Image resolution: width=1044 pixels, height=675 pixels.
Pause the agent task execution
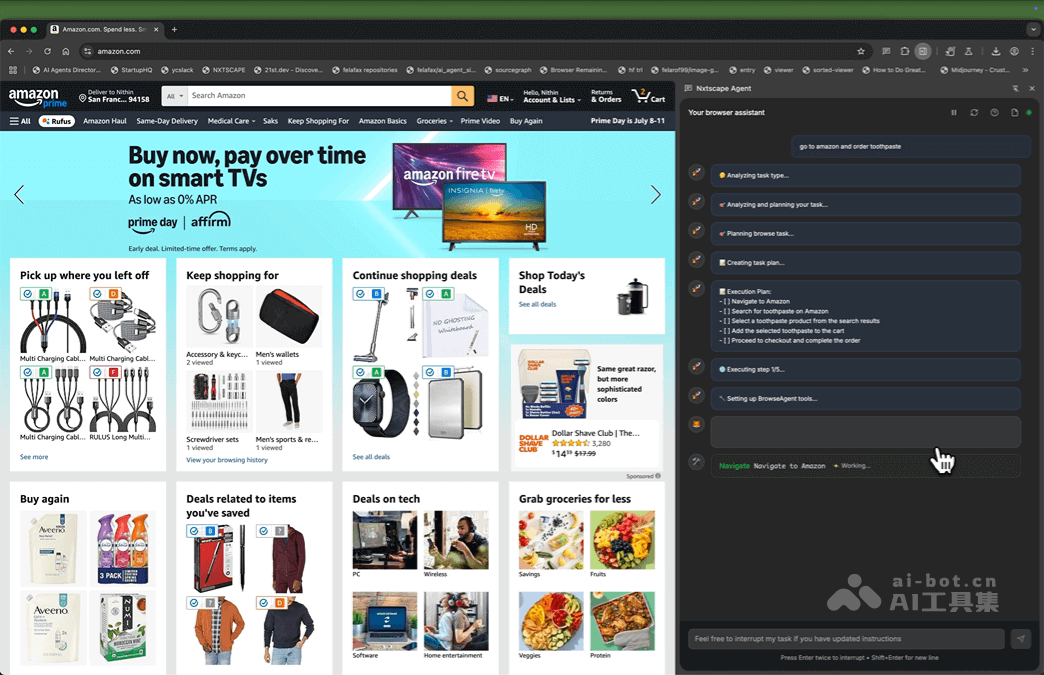[x=954, y=112]
